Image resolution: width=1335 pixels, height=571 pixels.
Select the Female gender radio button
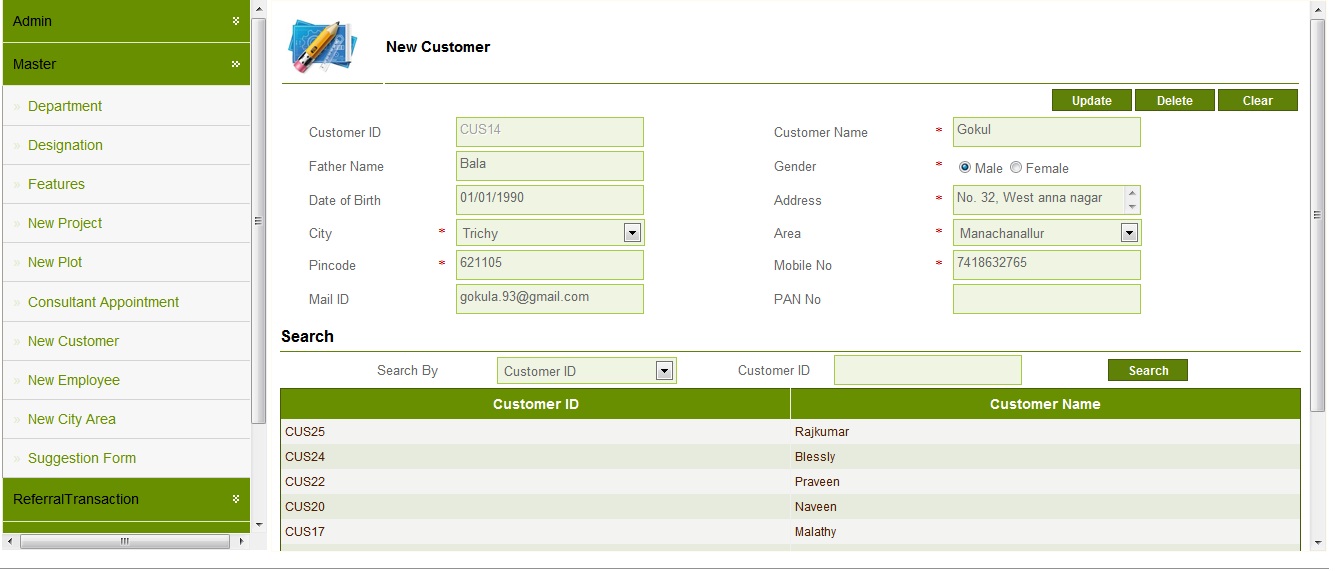1016,168
